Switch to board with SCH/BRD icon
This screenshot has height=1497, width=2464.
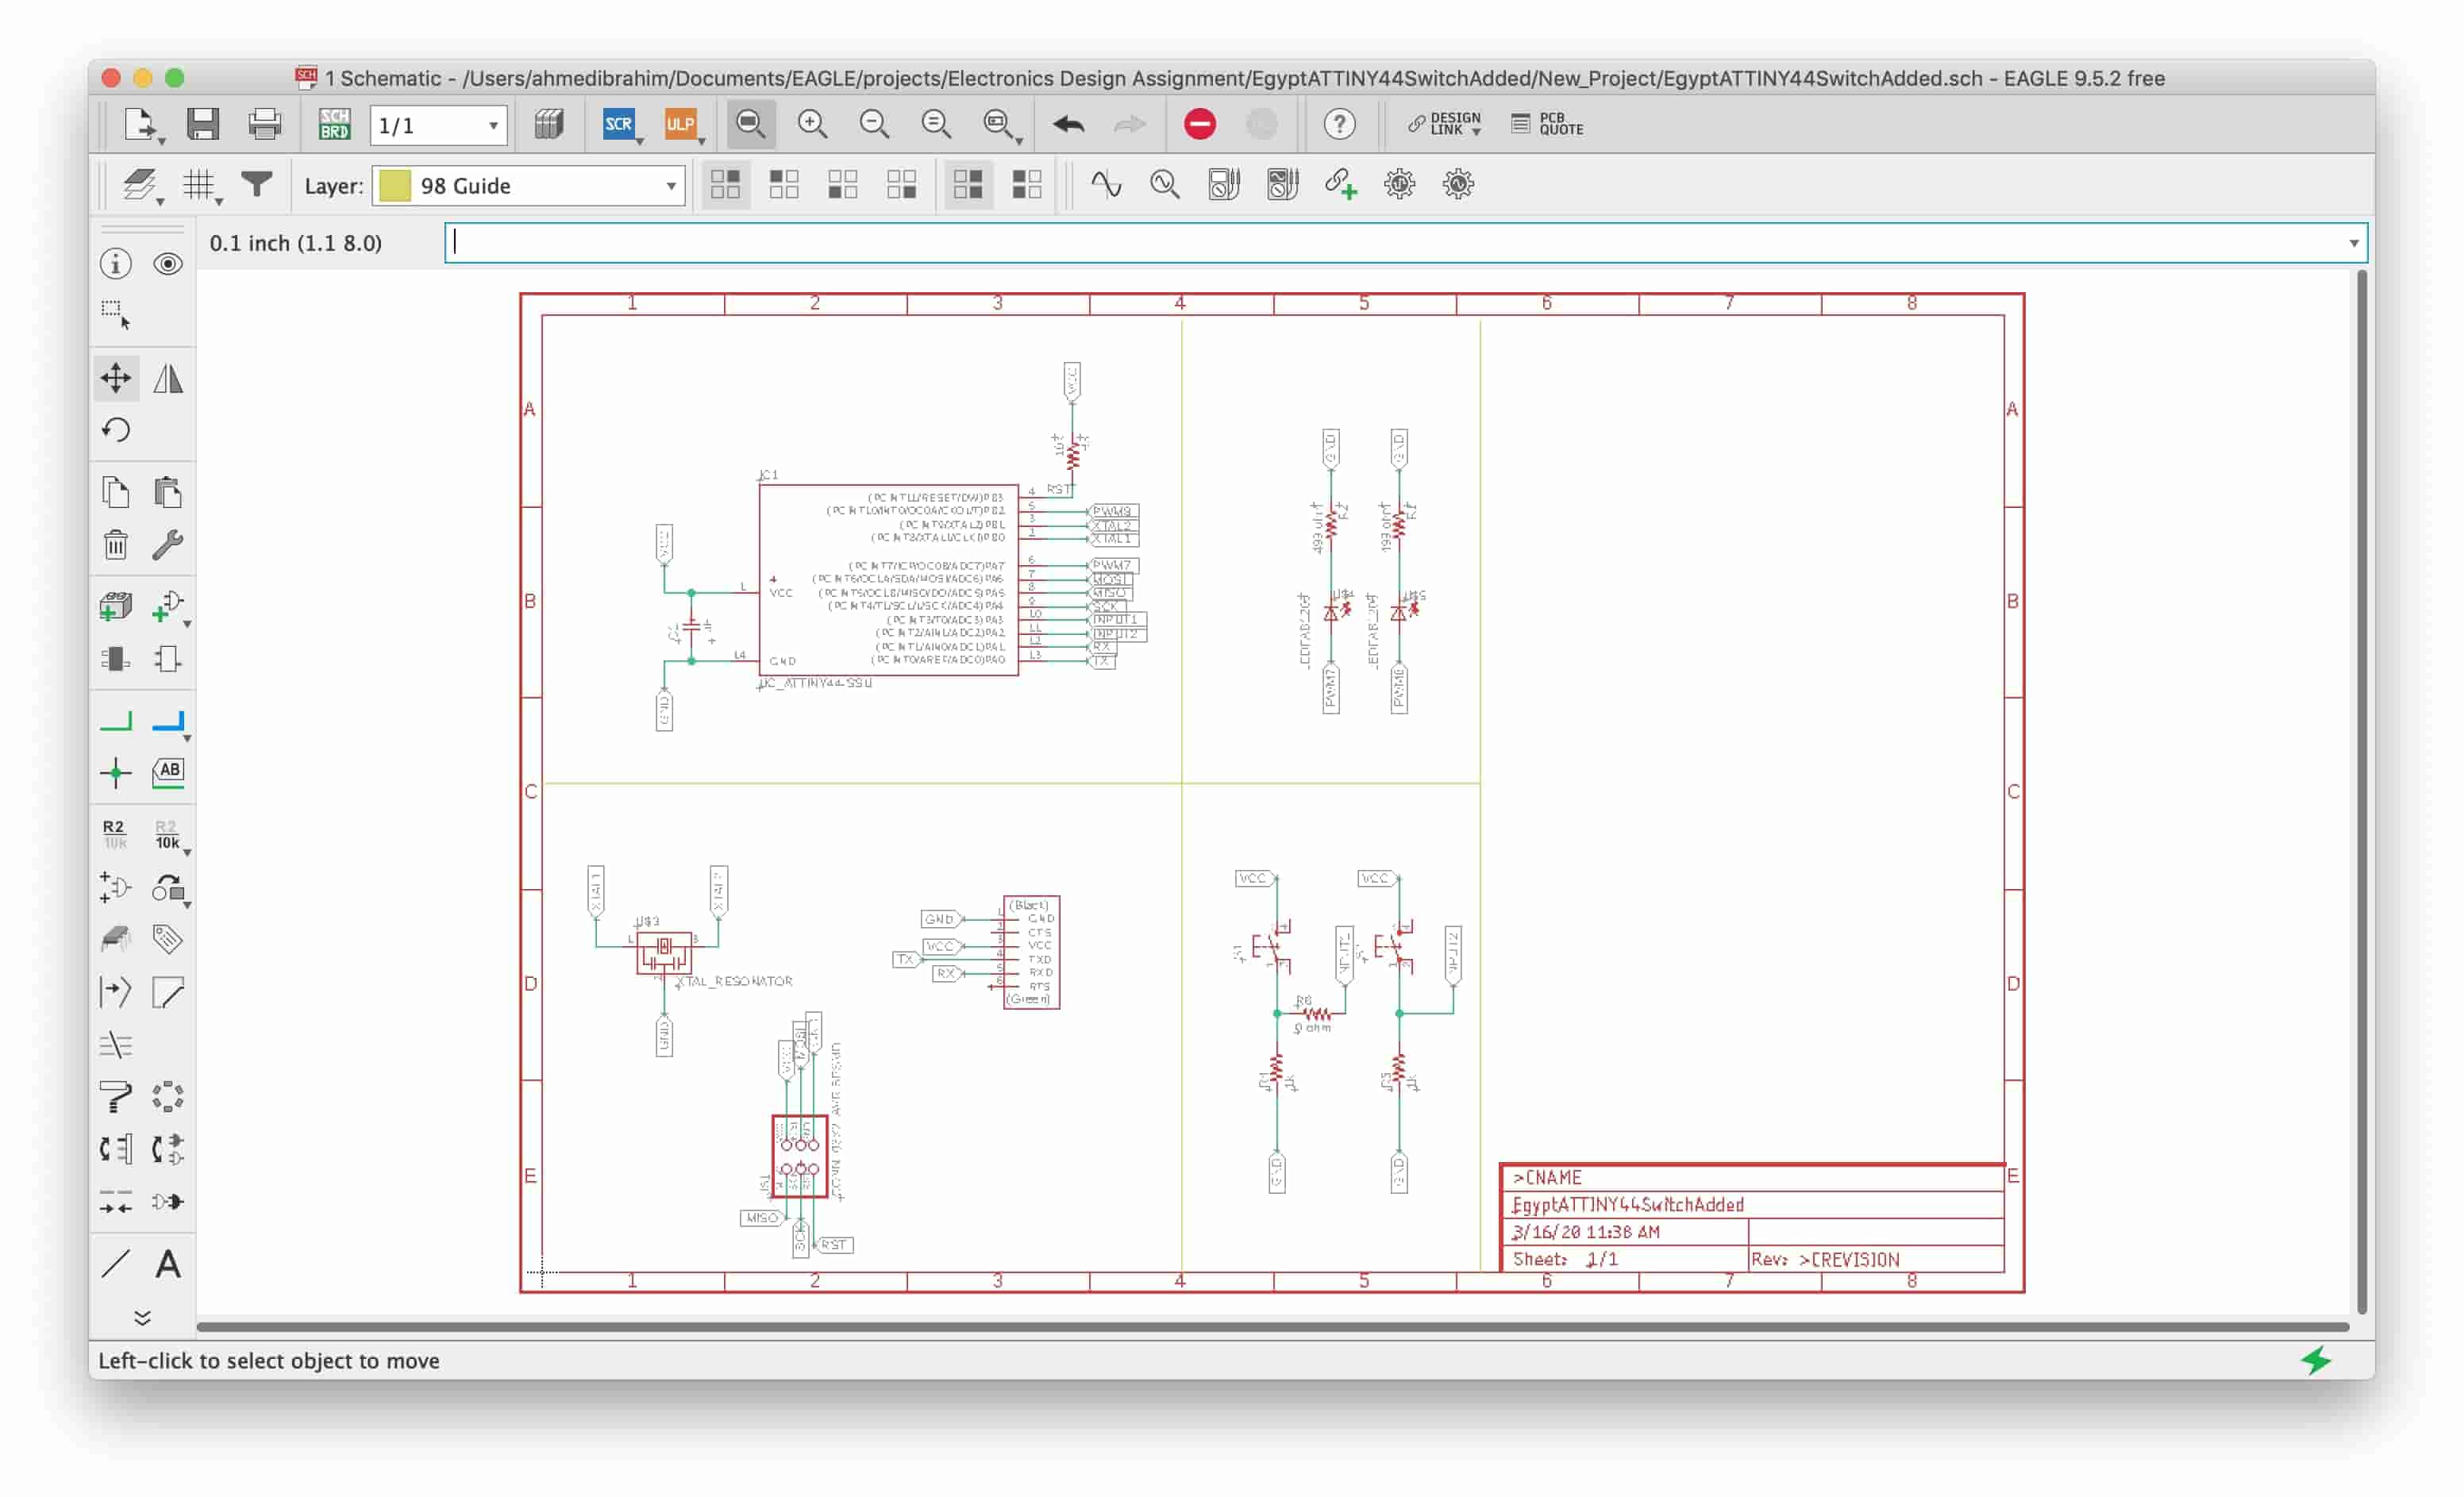point(334,124)
